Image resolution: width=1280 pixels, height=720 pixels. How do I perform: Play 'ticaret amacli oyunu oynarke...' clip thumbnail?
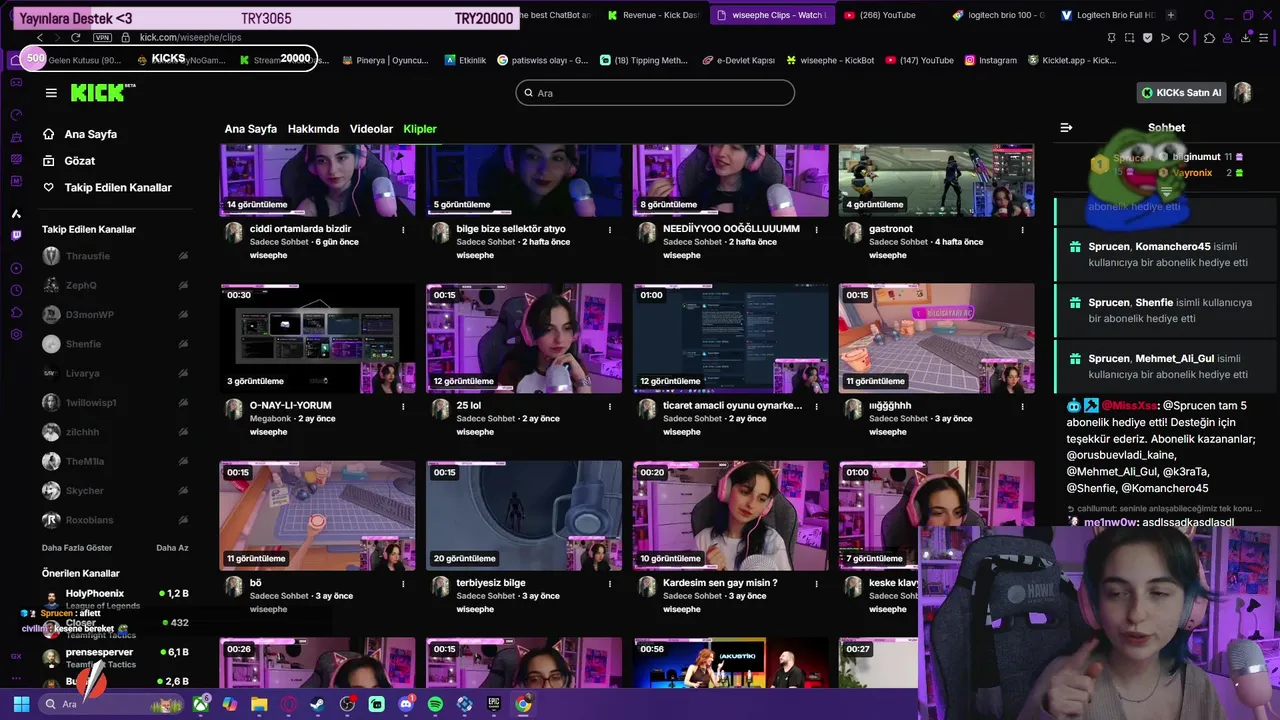pyautogui.click(x=731, y=339)
